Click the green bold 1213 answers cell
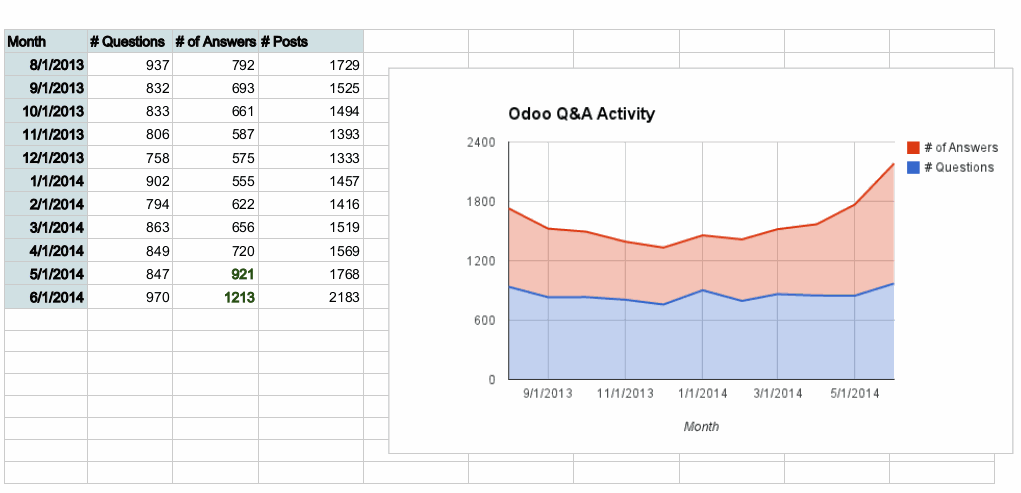This screenshot has height=493, width=1021. click(215, 297)
